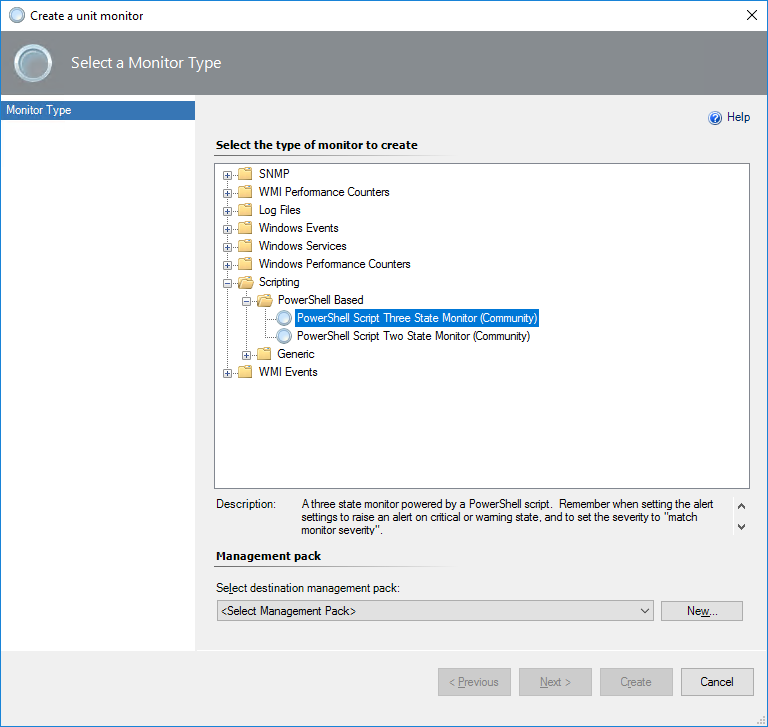Click the WMI Performance Counters folder icon
Viewport: 768px width, 727px height.
[x=245, y=192]
